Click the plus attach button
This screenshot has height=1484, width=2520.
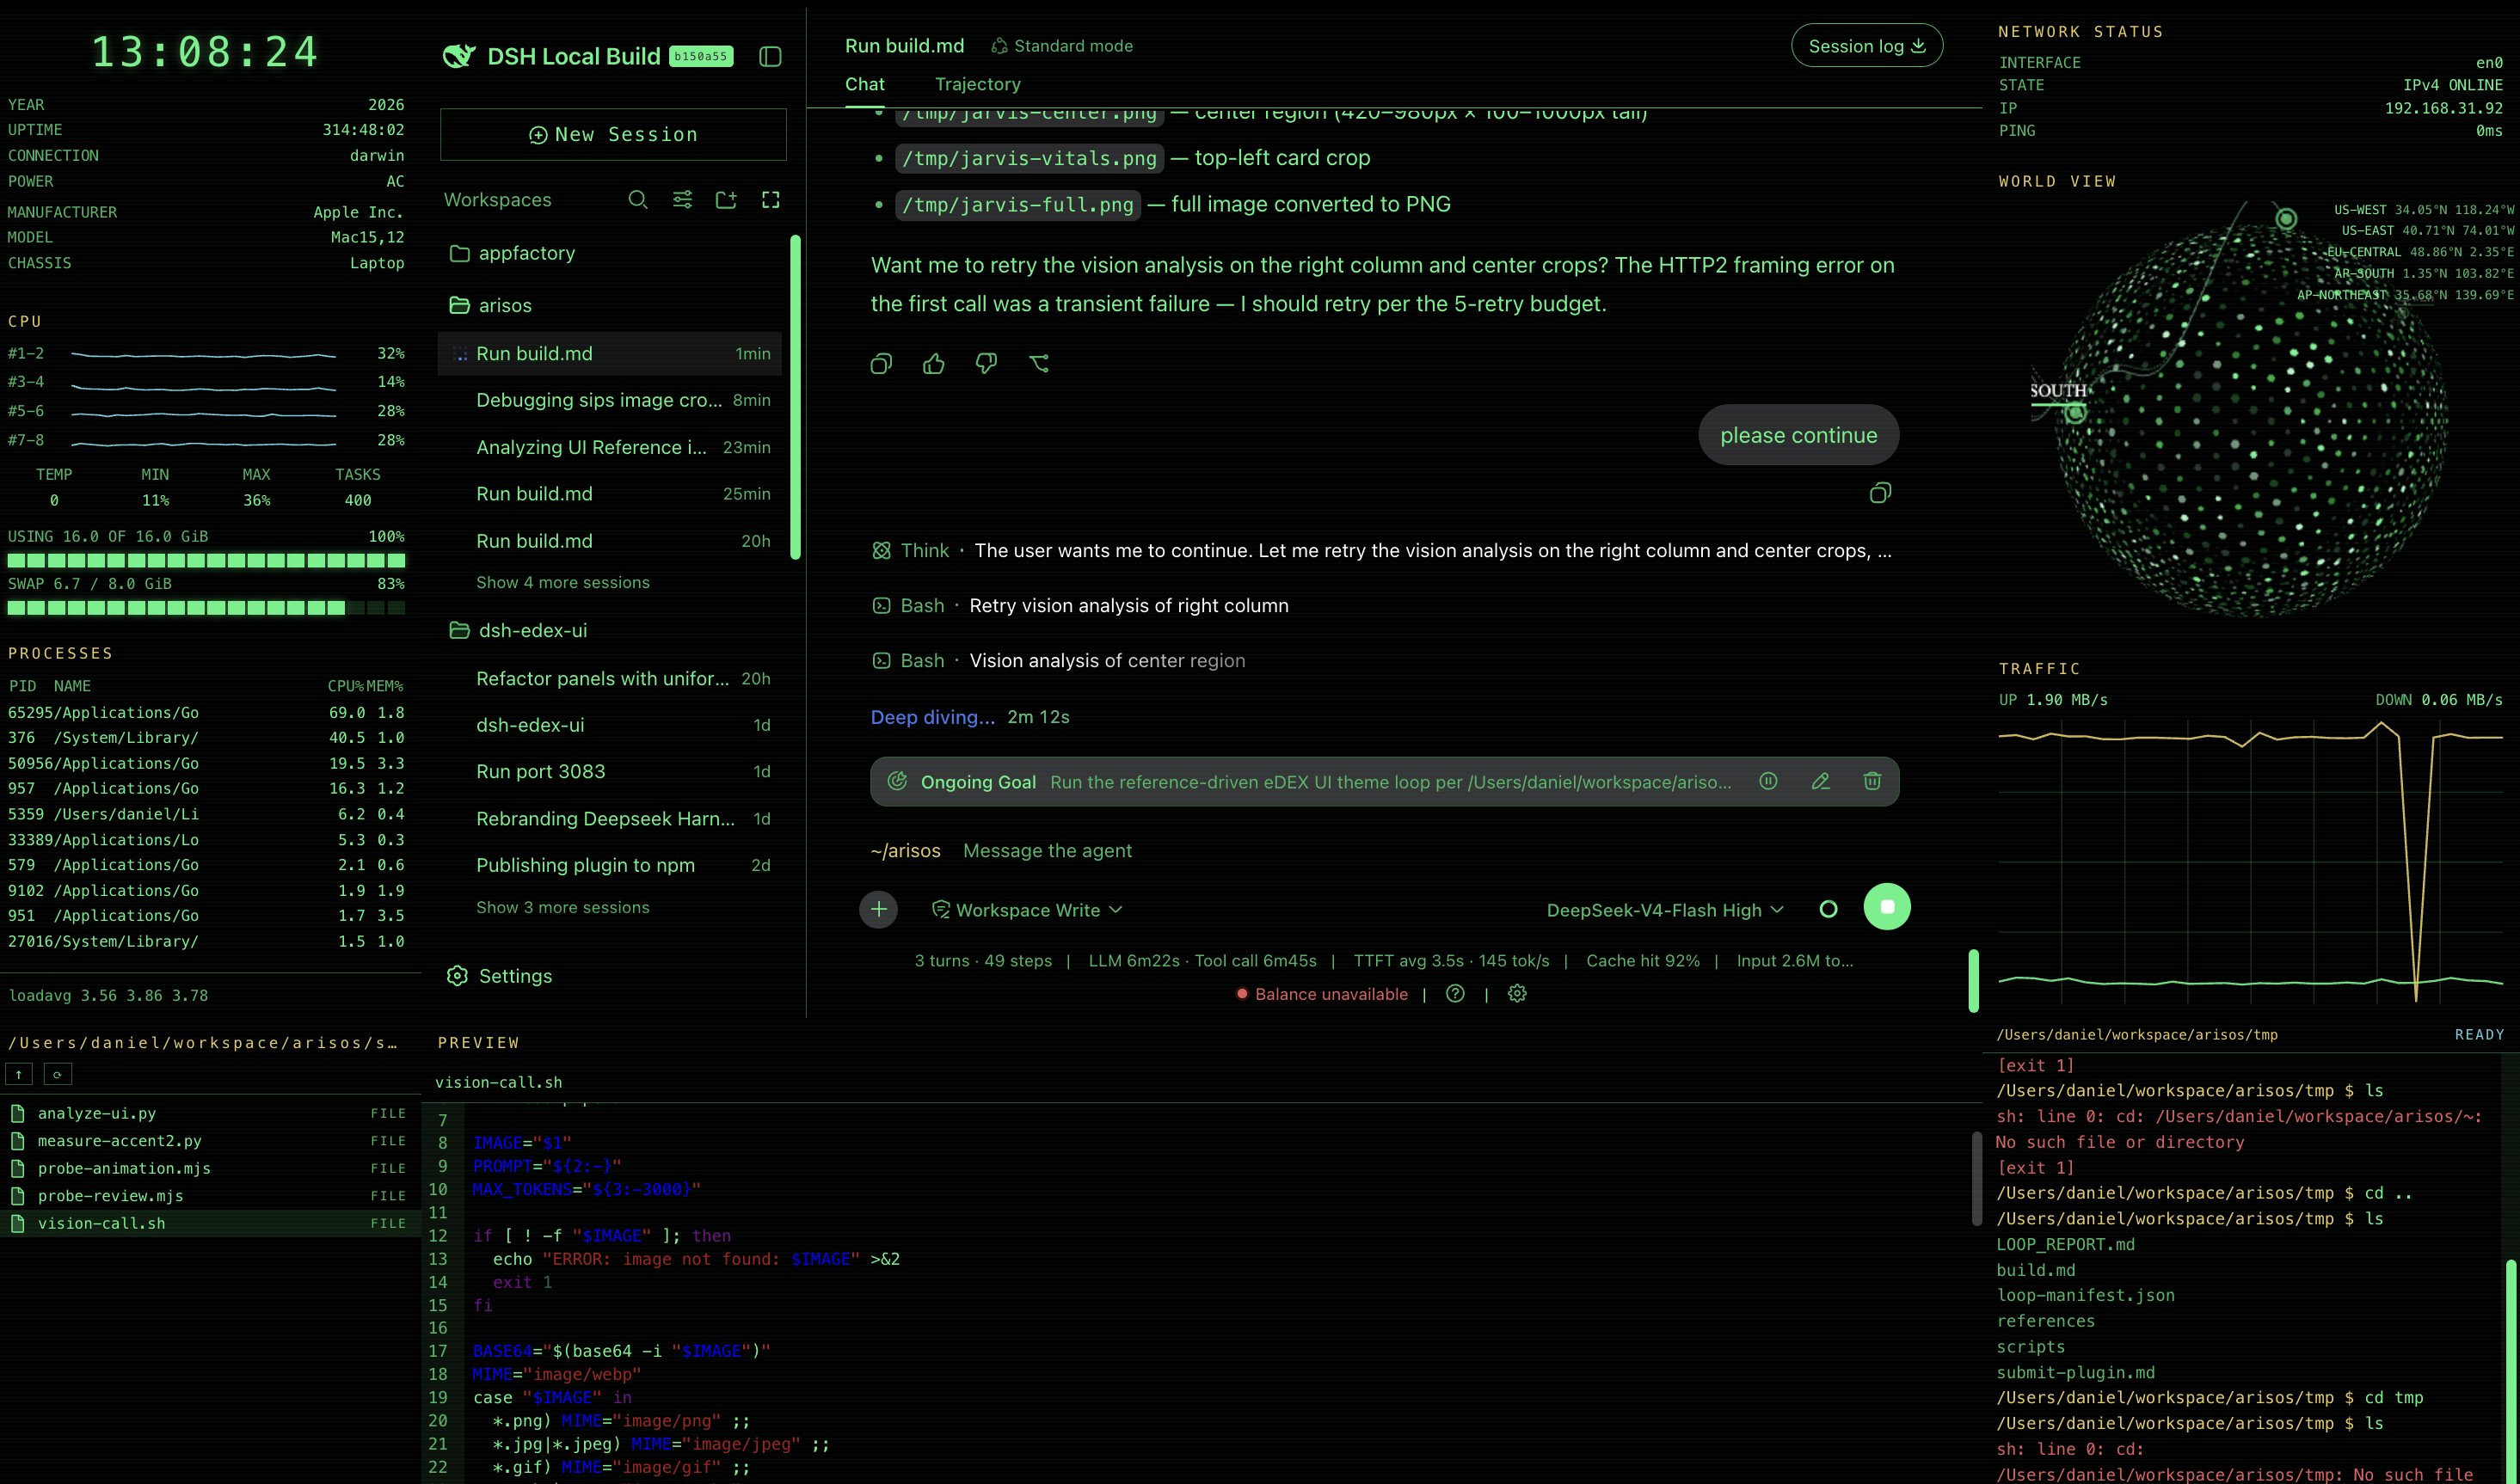tap(878, 909)
